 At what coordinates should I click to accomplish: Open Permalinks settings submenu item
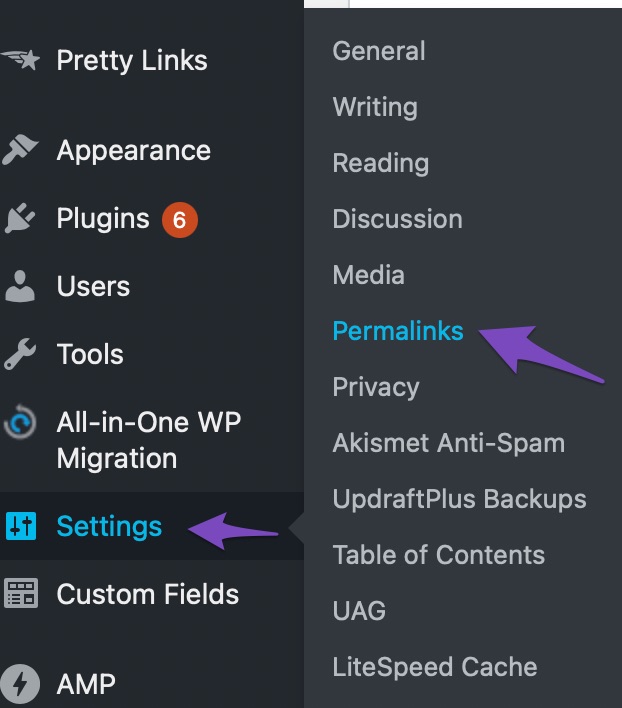click(x=398, y=331)
